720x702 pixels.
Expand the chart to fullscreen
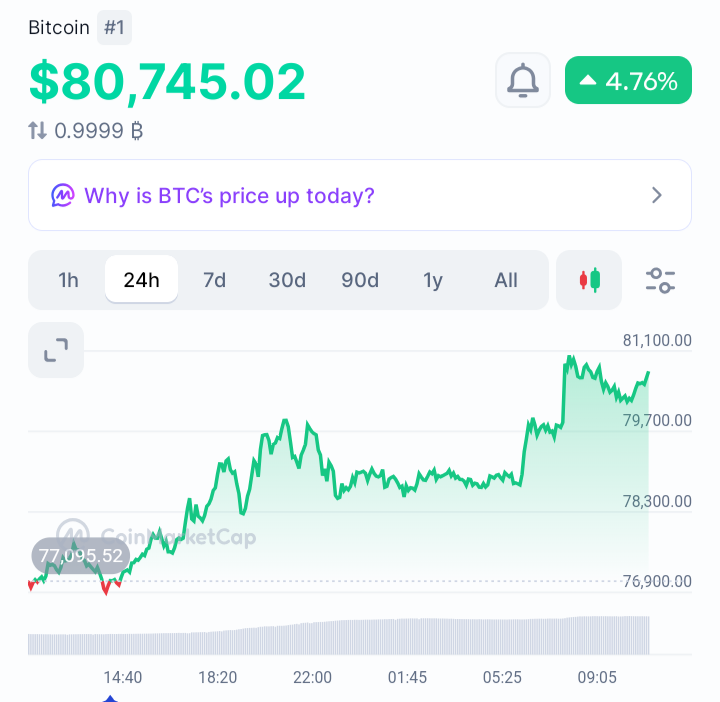coord(56,350)
